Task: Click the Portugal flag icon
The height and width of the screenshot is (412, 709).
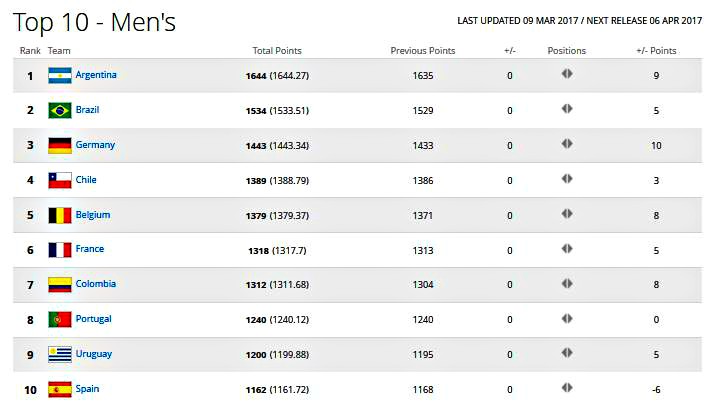Action: (60, 320)
